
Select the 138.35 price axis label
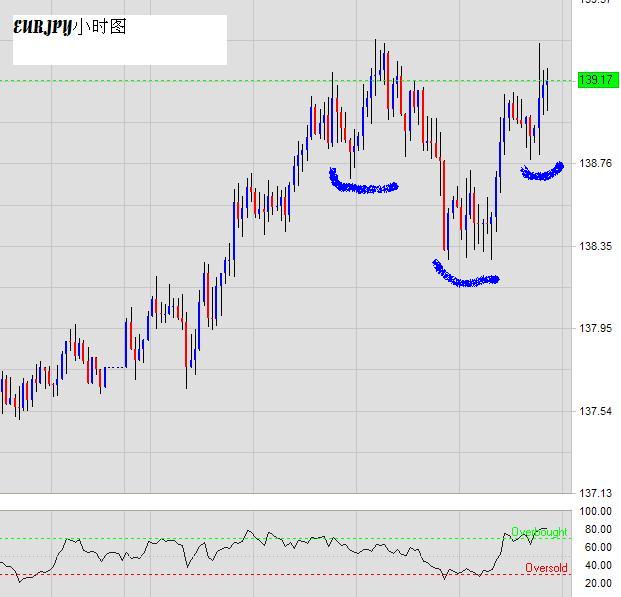point(595,246)
